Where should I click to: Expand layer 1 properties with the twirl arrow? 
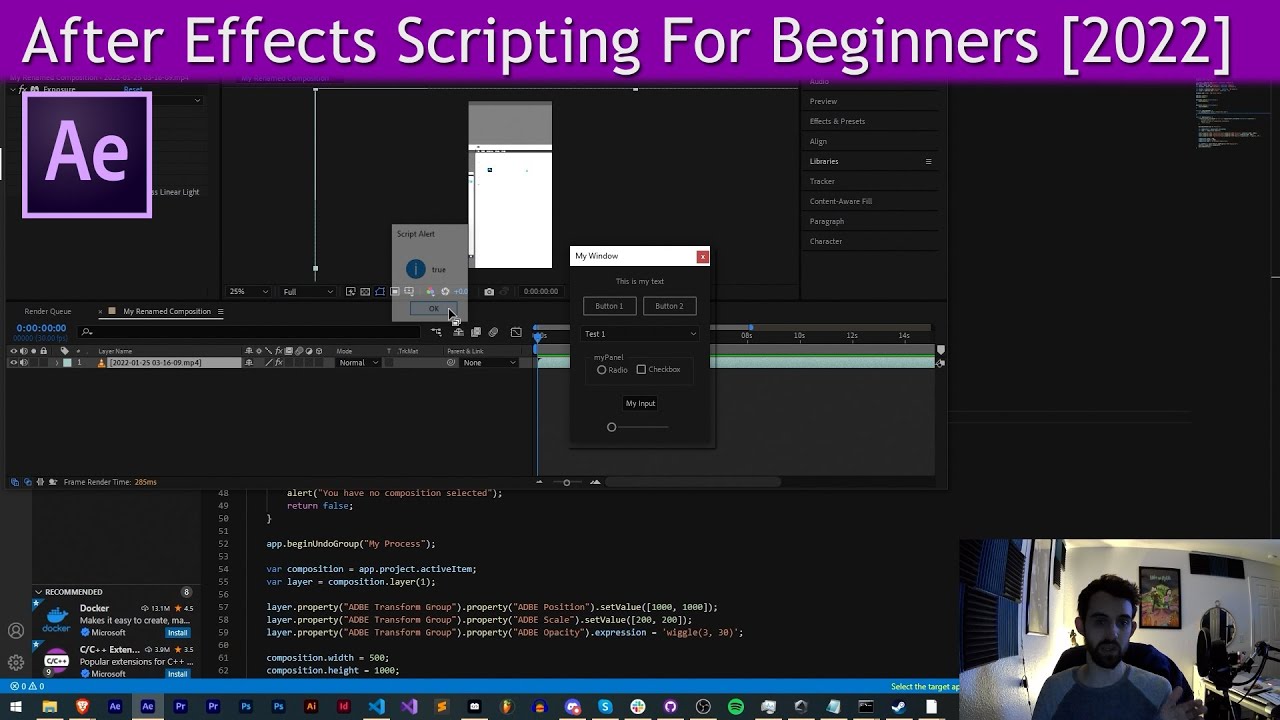57,362
